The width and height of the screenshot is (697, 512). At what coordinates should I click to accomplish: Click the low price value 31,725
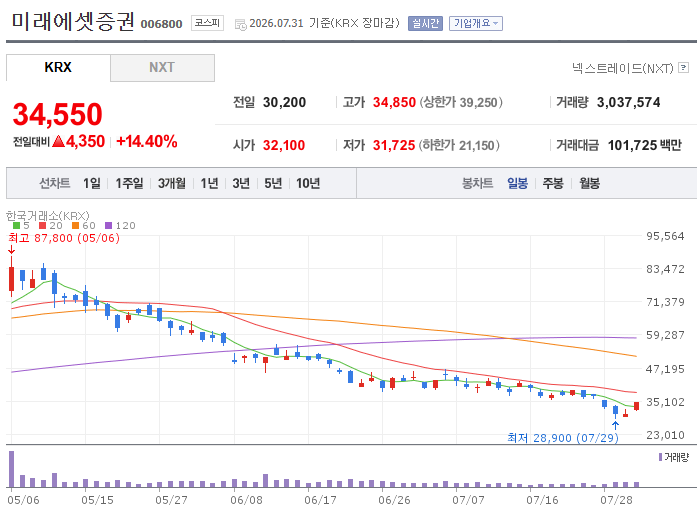pyautogui.click(x=394, y=145)
